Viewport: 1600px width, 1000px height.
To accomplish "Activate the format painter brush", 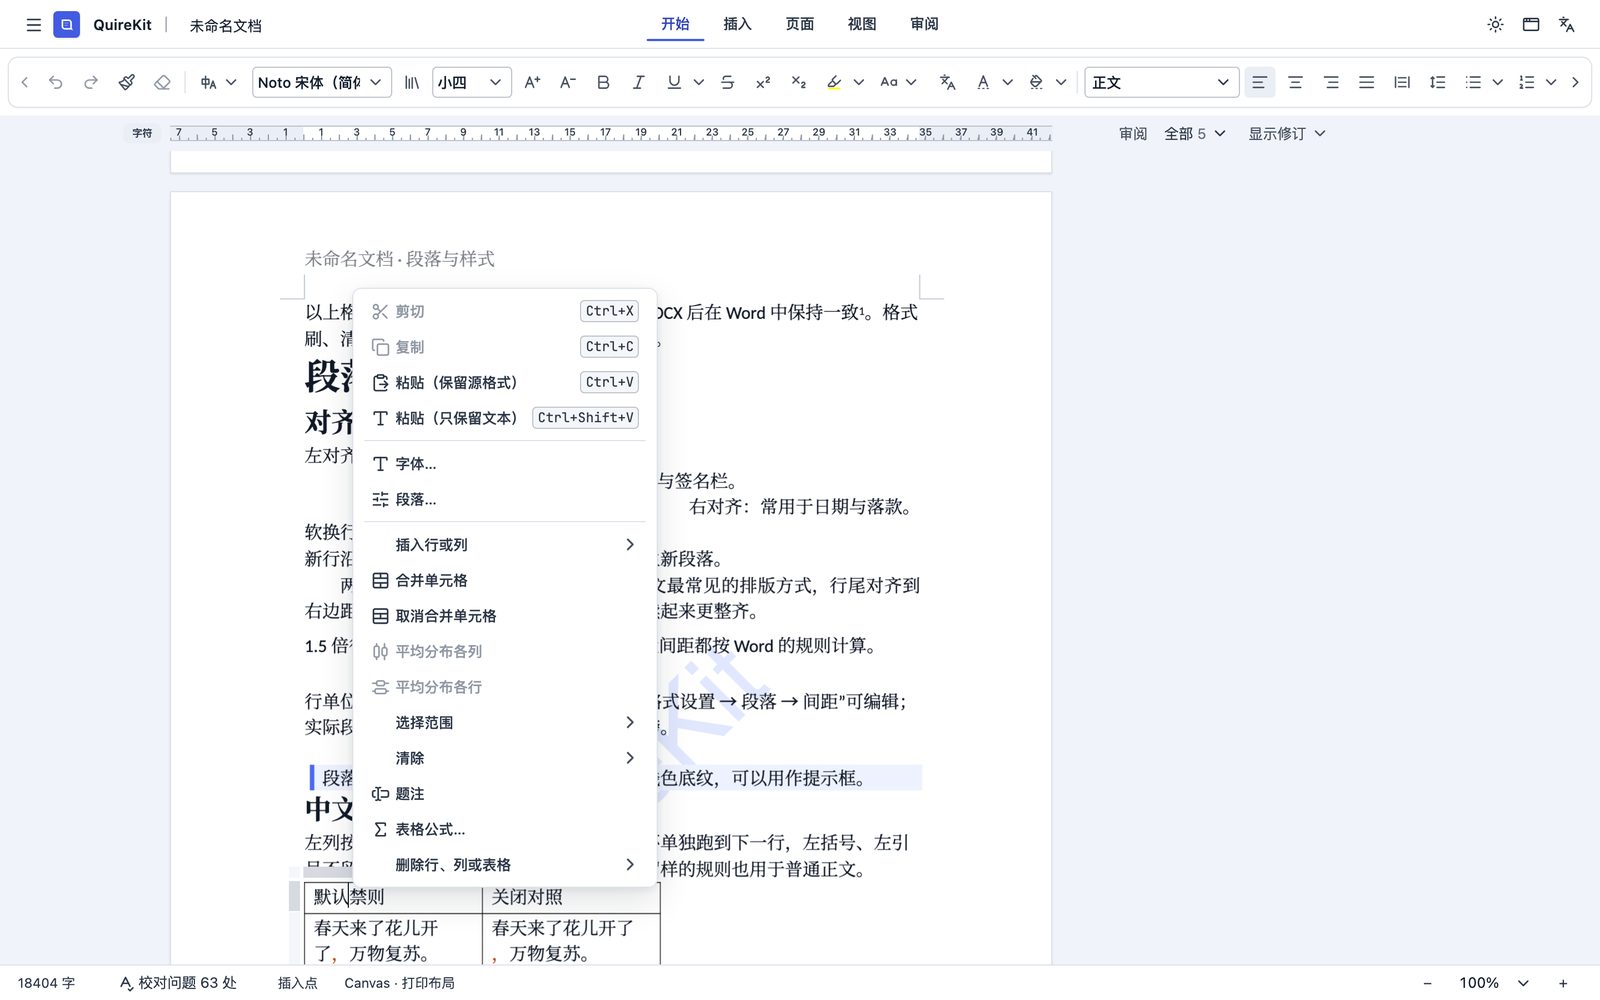I will pos(127,82).
